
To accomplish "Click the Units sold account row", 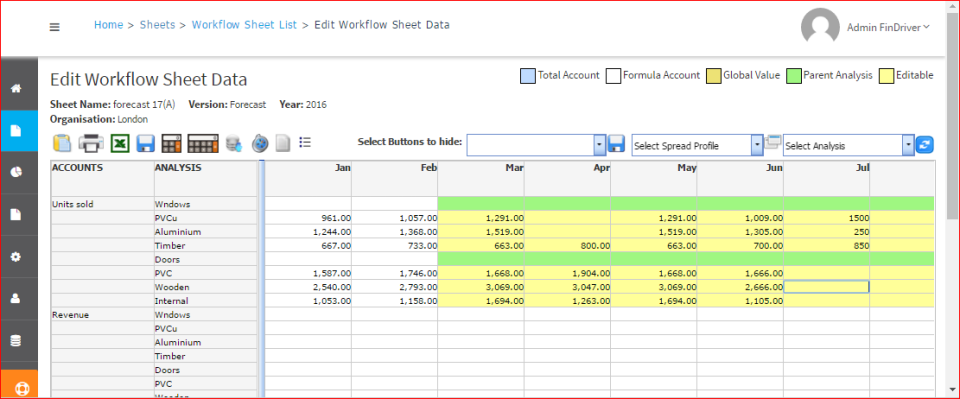I will (102, 204).
